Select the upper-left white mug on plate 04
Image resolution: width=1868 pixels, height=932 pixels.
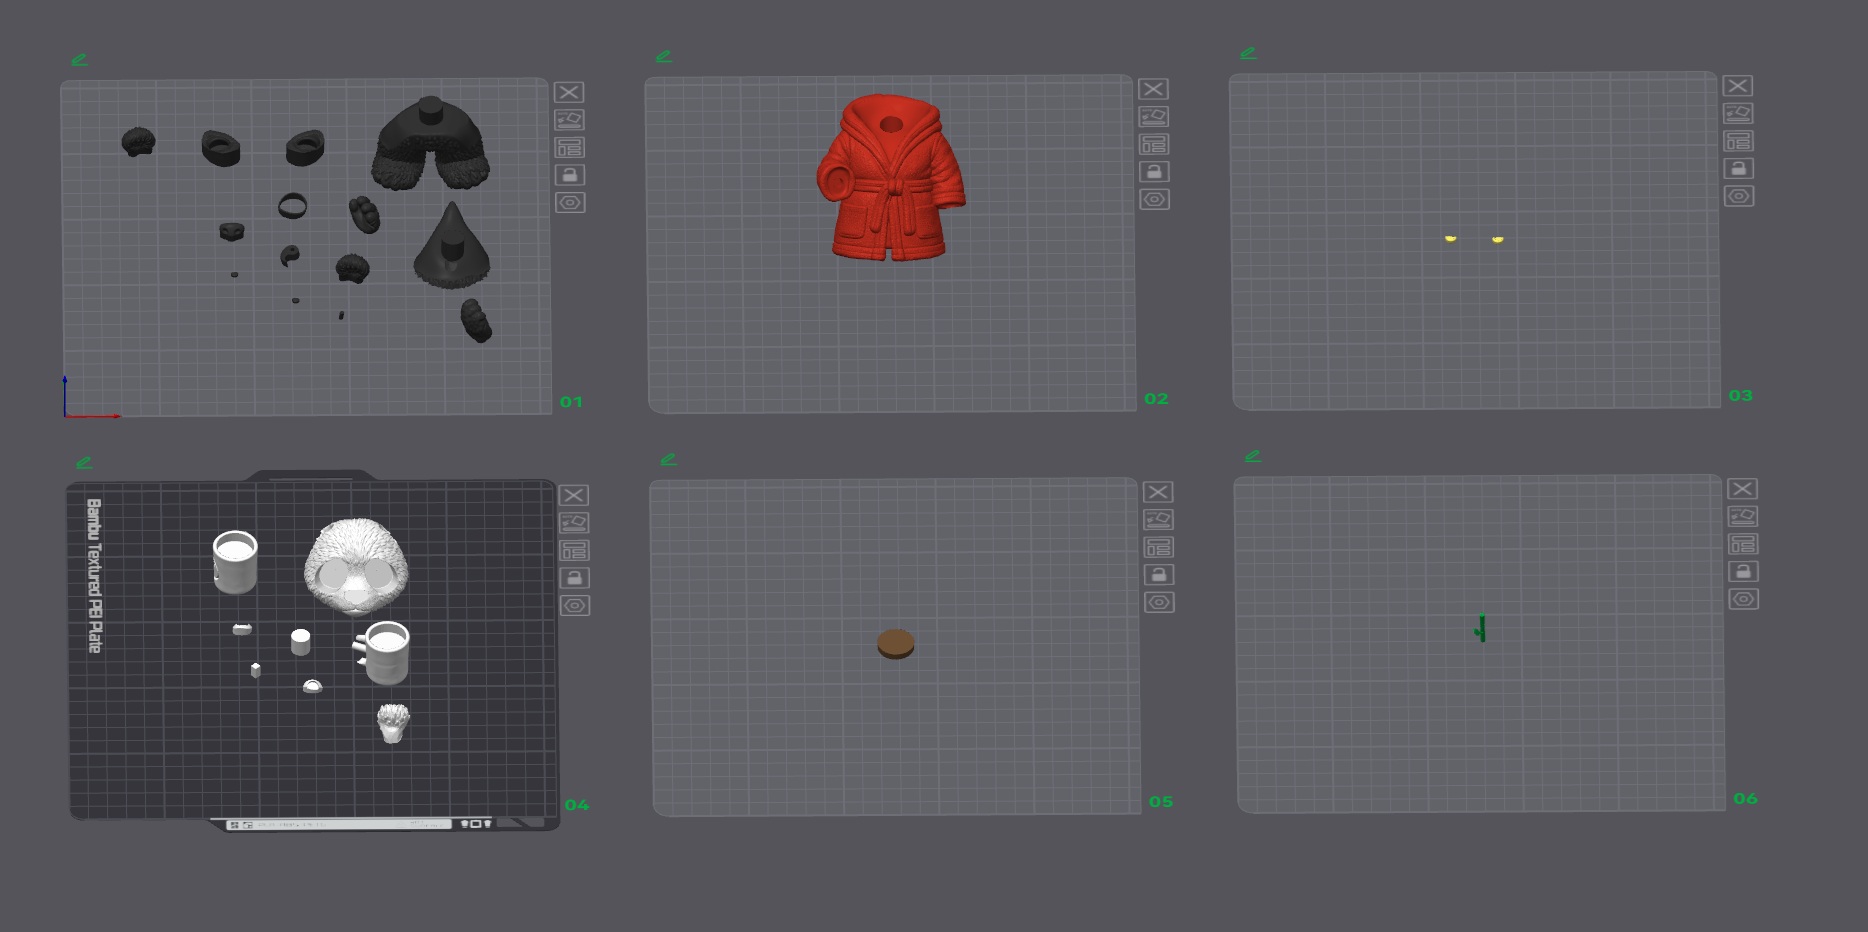tap(235, 562)
